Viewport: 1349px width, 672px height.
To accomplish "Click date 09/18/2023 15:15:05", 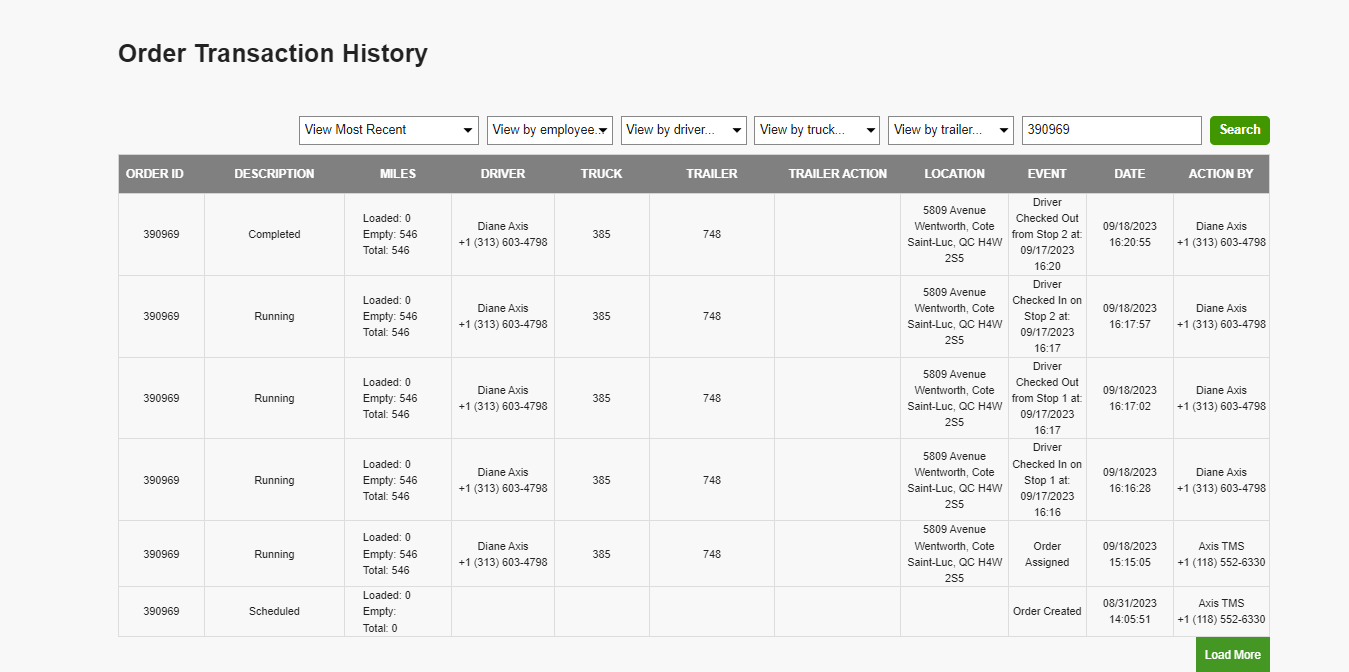I will pyautogui.click(x=1130, y=554).
